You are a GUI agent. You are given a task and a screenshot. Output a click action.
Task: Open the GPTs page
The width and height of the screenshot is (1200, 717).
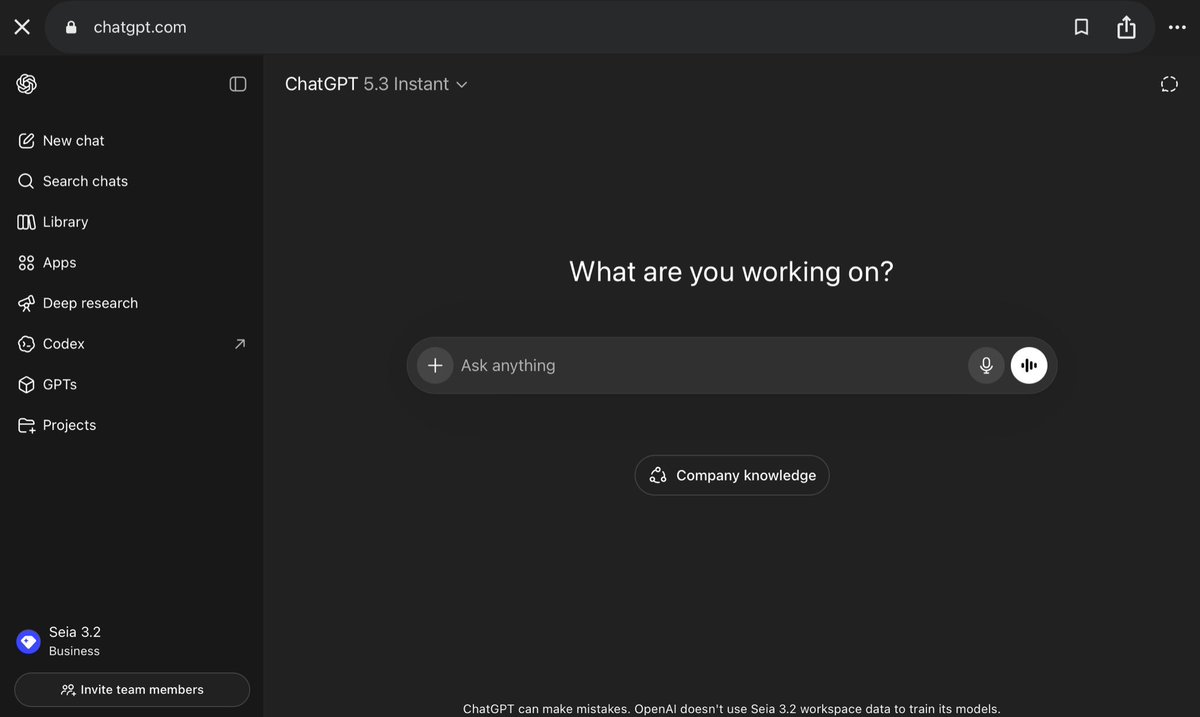(131, 384)
